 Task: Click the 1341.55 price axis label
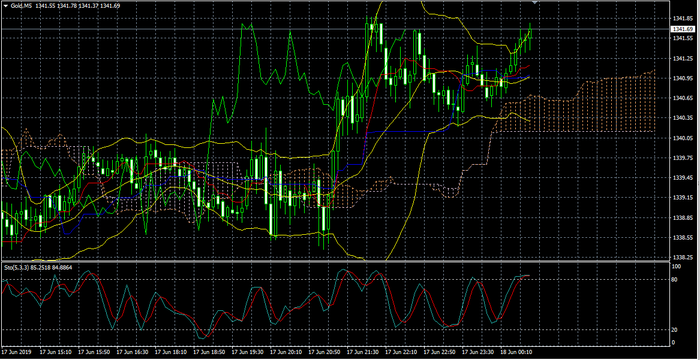[x=682, y=39]
